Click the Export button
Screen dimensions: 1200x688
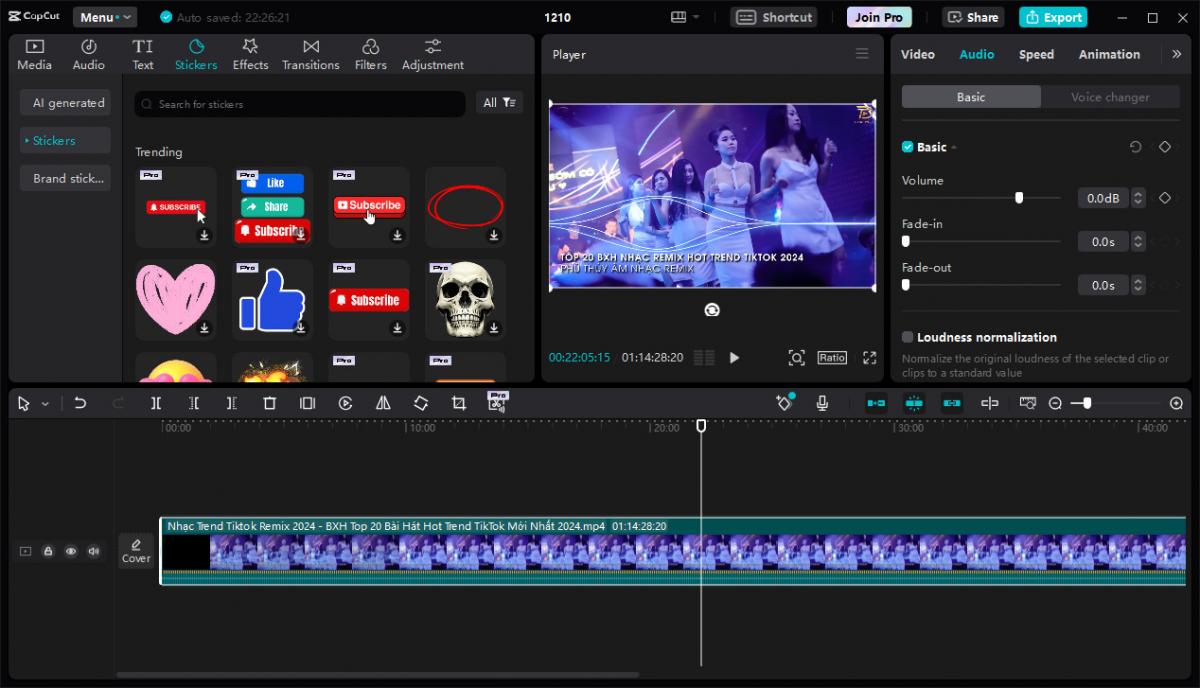click(1053, 17)
